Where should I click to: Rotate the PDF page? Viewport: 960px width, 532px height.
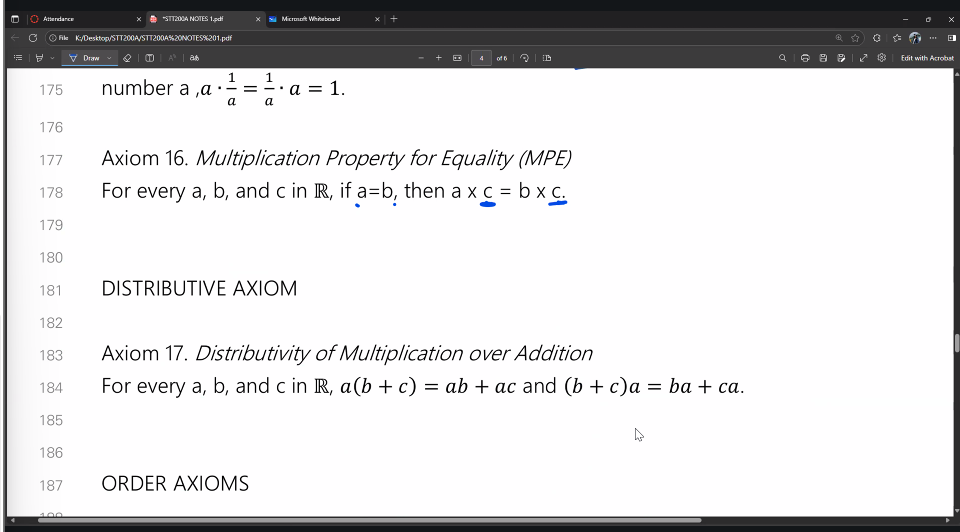(525, 58)
